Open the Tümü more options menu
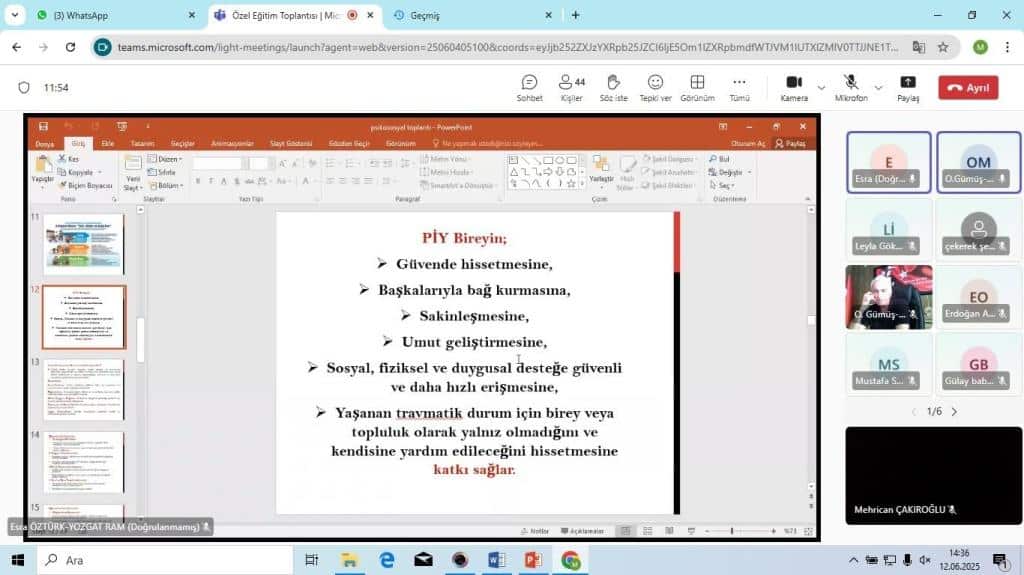Screen dimensions: 1024x575 point(739,88)
